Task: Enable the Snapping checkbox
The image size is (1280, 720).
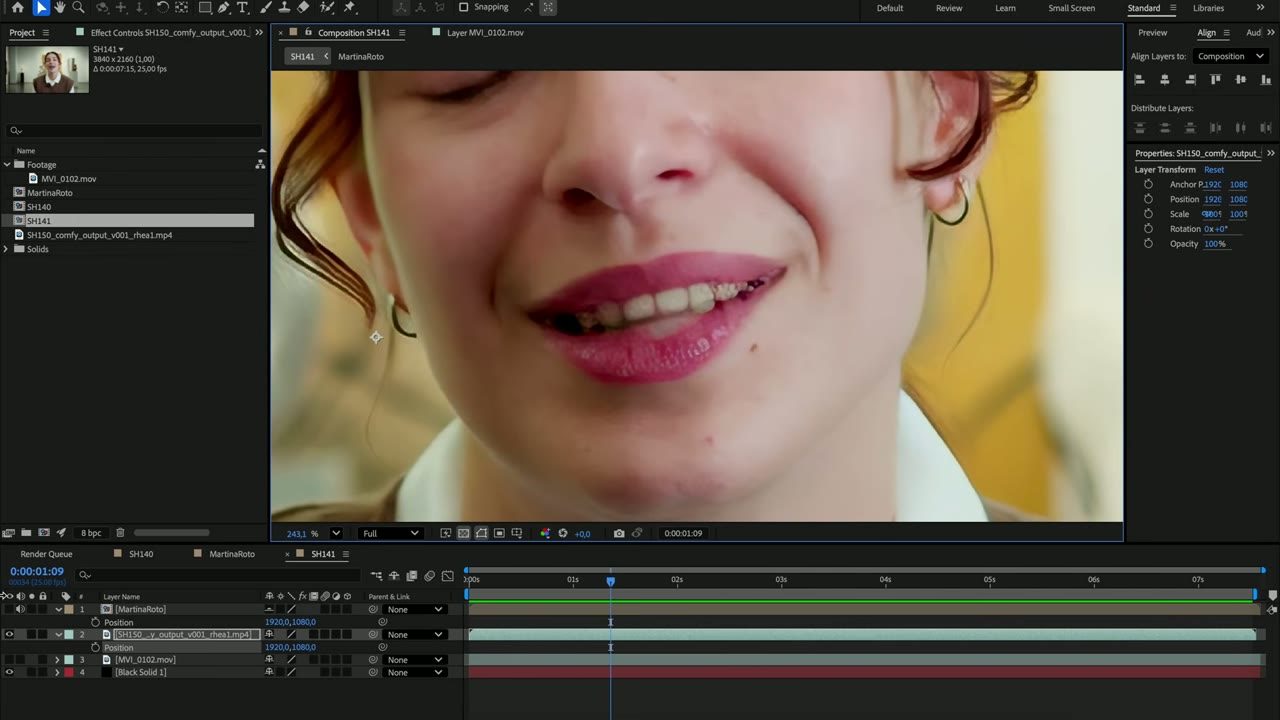Action: [x=463, y=7]
